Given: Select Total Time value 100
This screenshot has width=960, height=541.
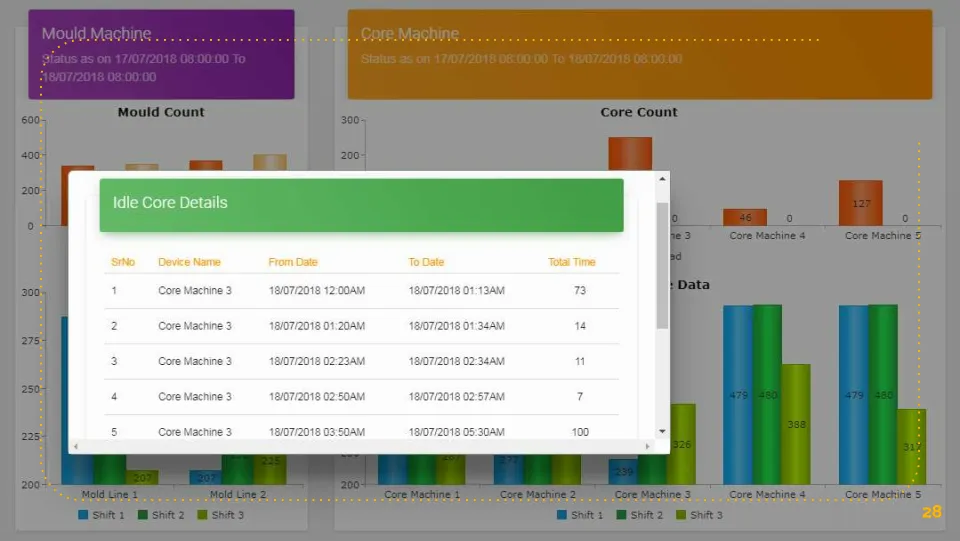Looking at the screenshot, I should (x=580, y=432).
